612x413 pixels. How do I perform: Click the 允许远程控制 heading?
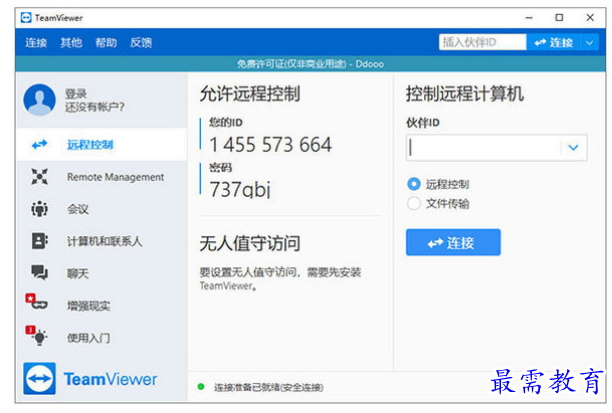(x=250, y=94)
